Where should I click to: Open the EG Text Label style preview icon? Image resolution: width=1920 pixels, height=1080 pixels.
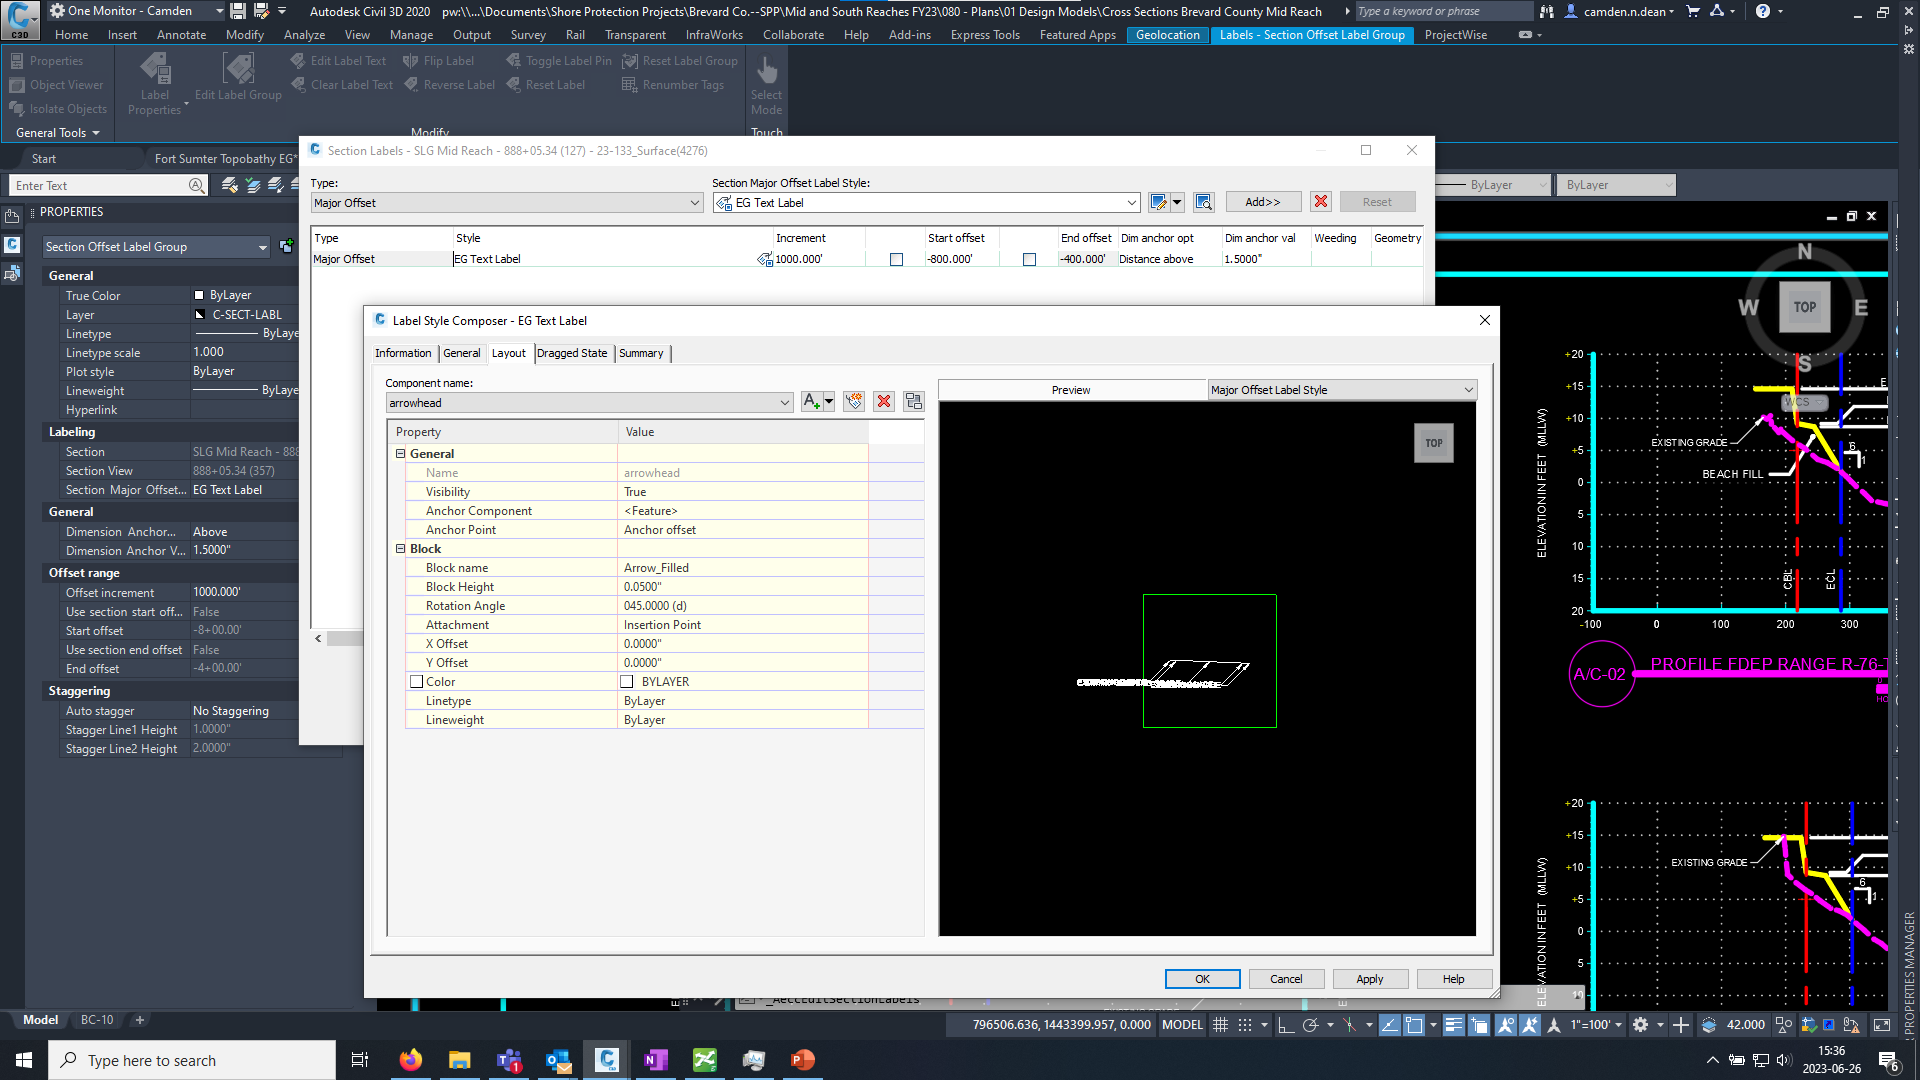tap(1204, 201)
